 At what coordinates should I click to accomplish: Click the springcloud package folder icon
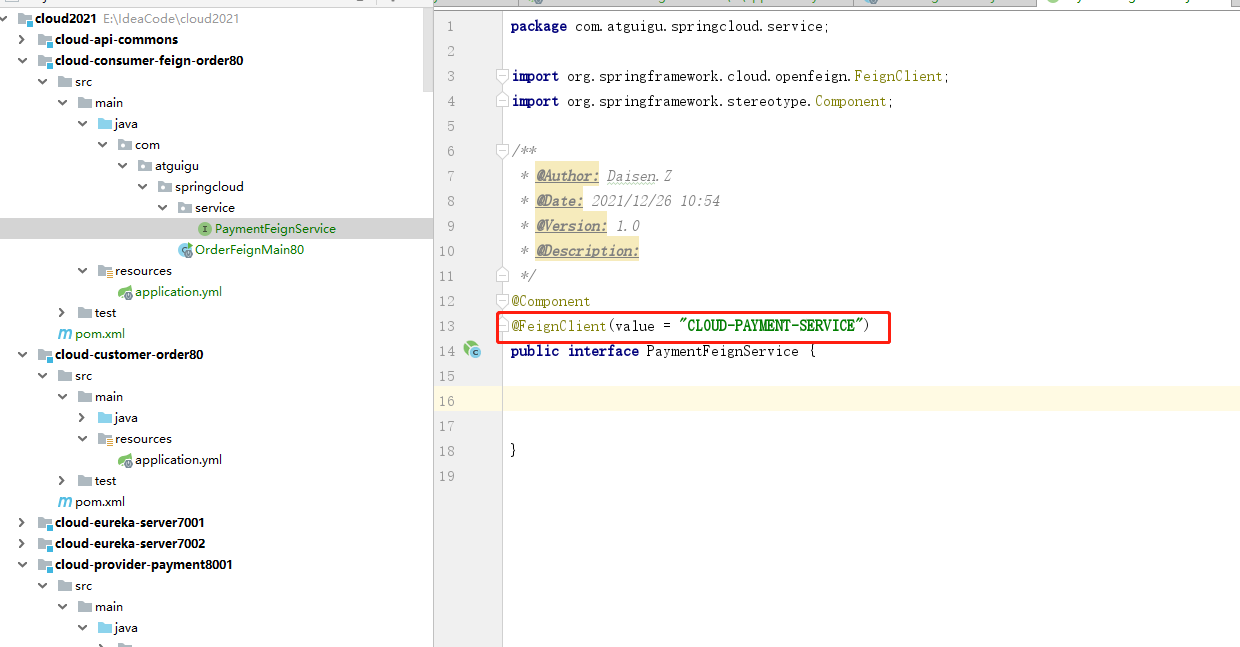coord(165,187)
